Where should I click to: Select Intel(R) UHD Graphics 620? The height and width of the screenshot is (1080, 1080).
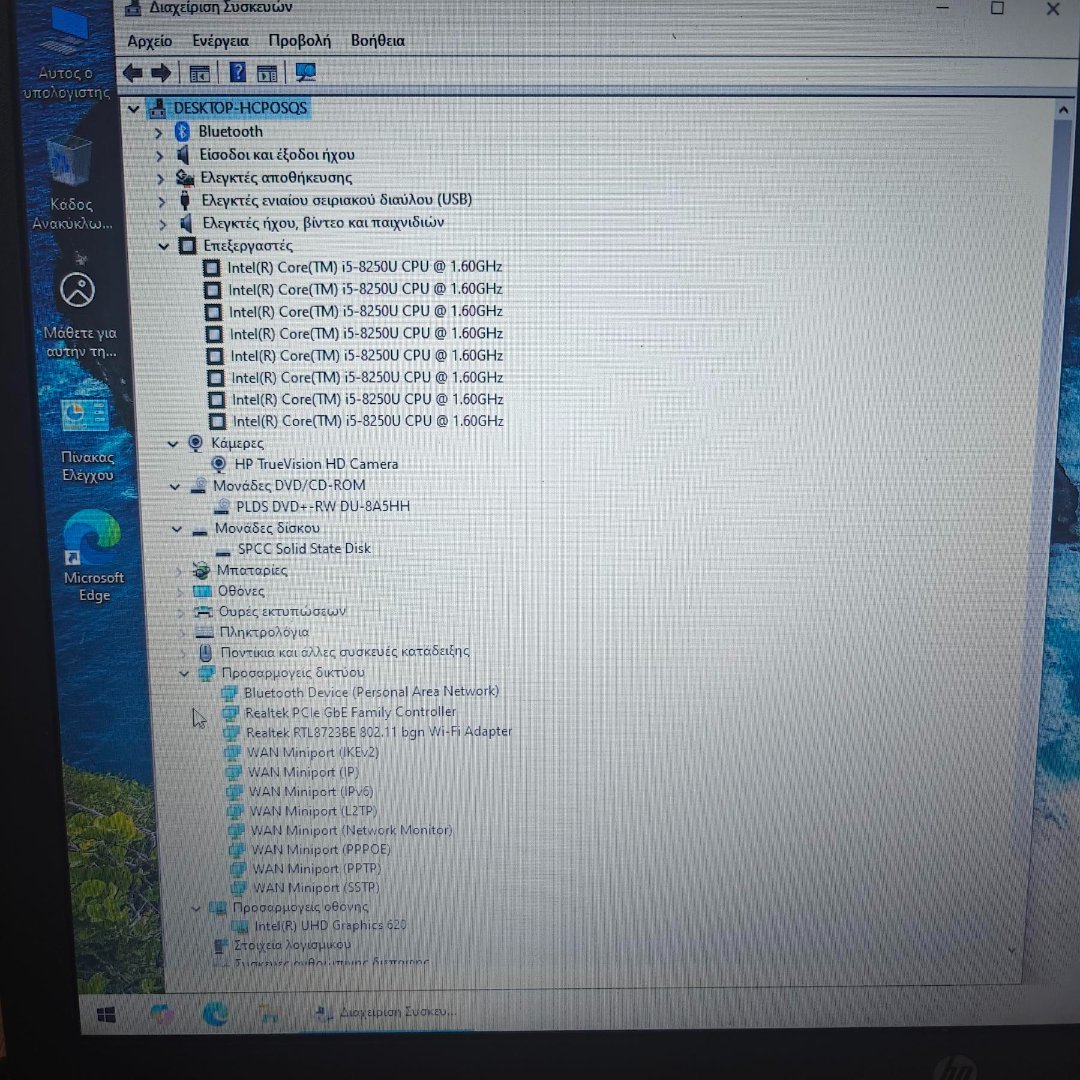331,926
